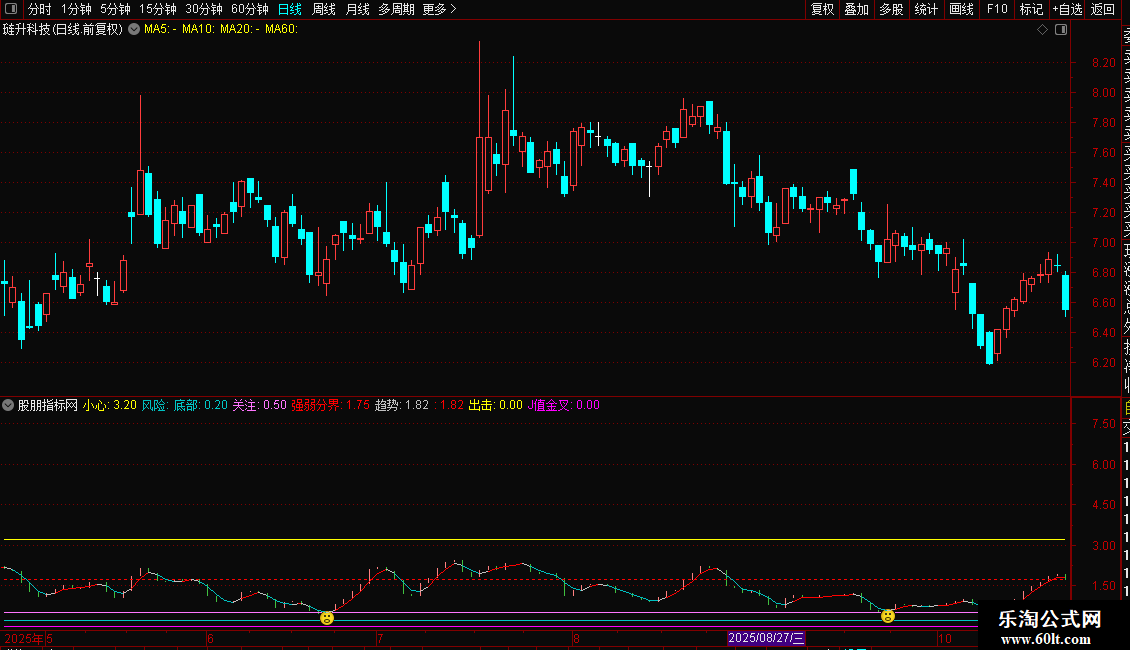1130x650 pixels.
Task: Expand the main chart indicator dropdown arrow
Action: click(134, 29)
